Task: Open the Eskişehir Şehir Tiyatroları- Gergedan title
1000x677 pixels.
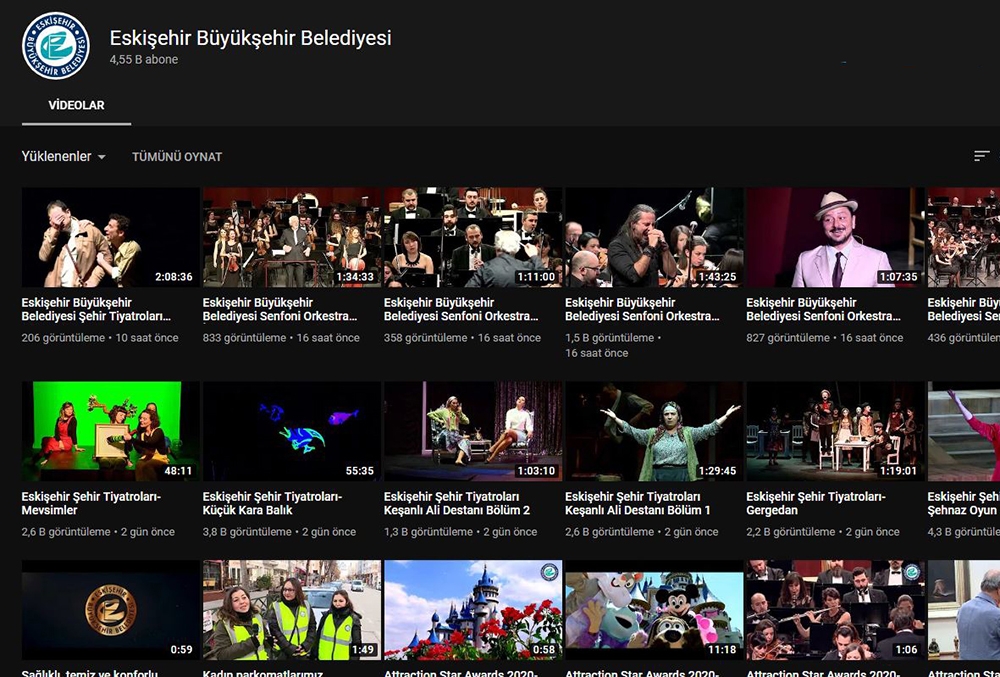Action: (x=816, y=503)
